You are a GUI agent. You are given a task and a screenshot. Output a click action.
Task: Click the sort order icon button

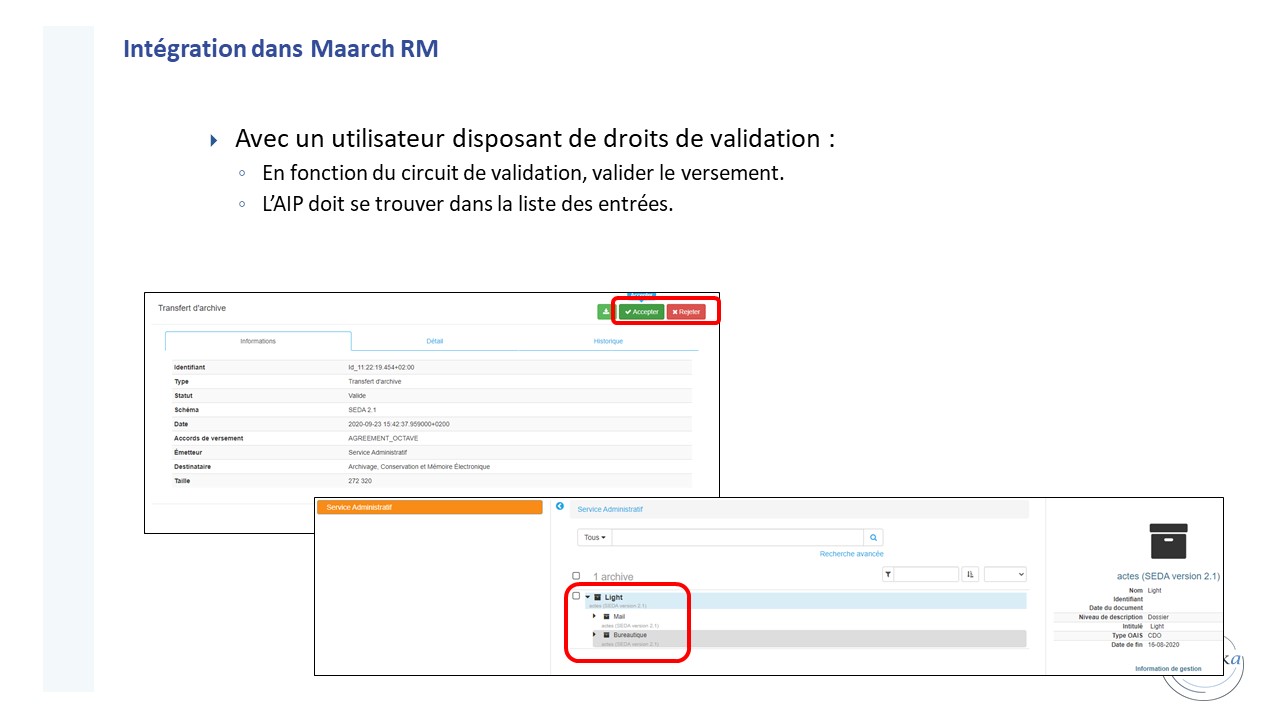coord(970,575)
